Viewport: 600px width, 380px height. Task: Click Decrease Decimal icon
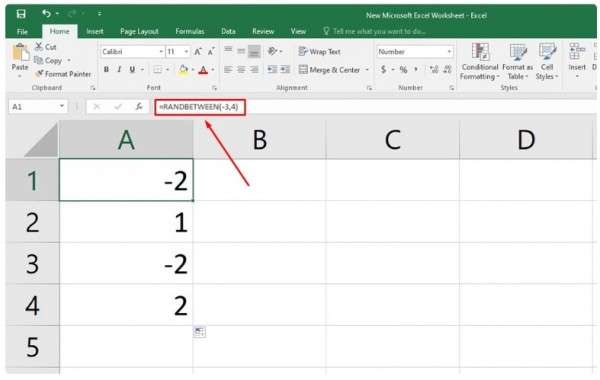pos(447,70)
